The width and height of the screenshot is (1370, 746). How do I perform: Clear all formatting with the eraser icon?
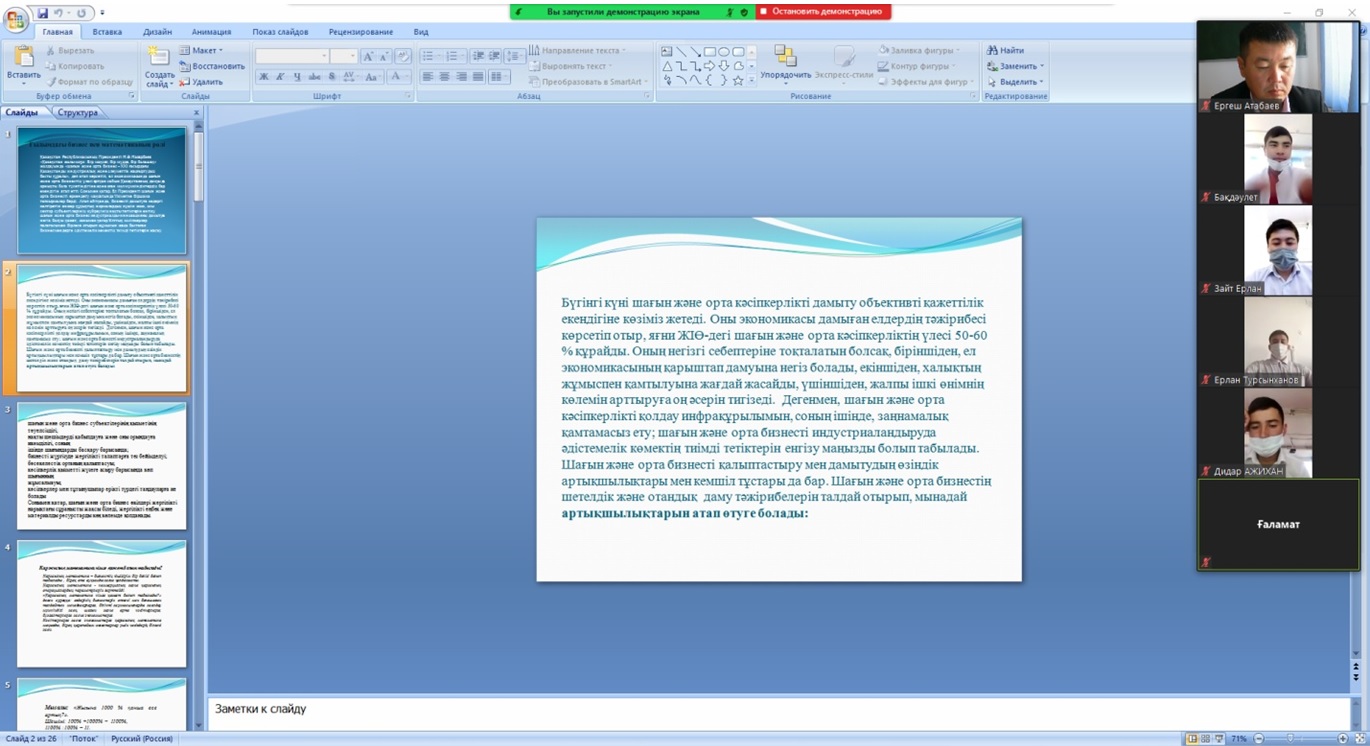[x=403, y=57]
